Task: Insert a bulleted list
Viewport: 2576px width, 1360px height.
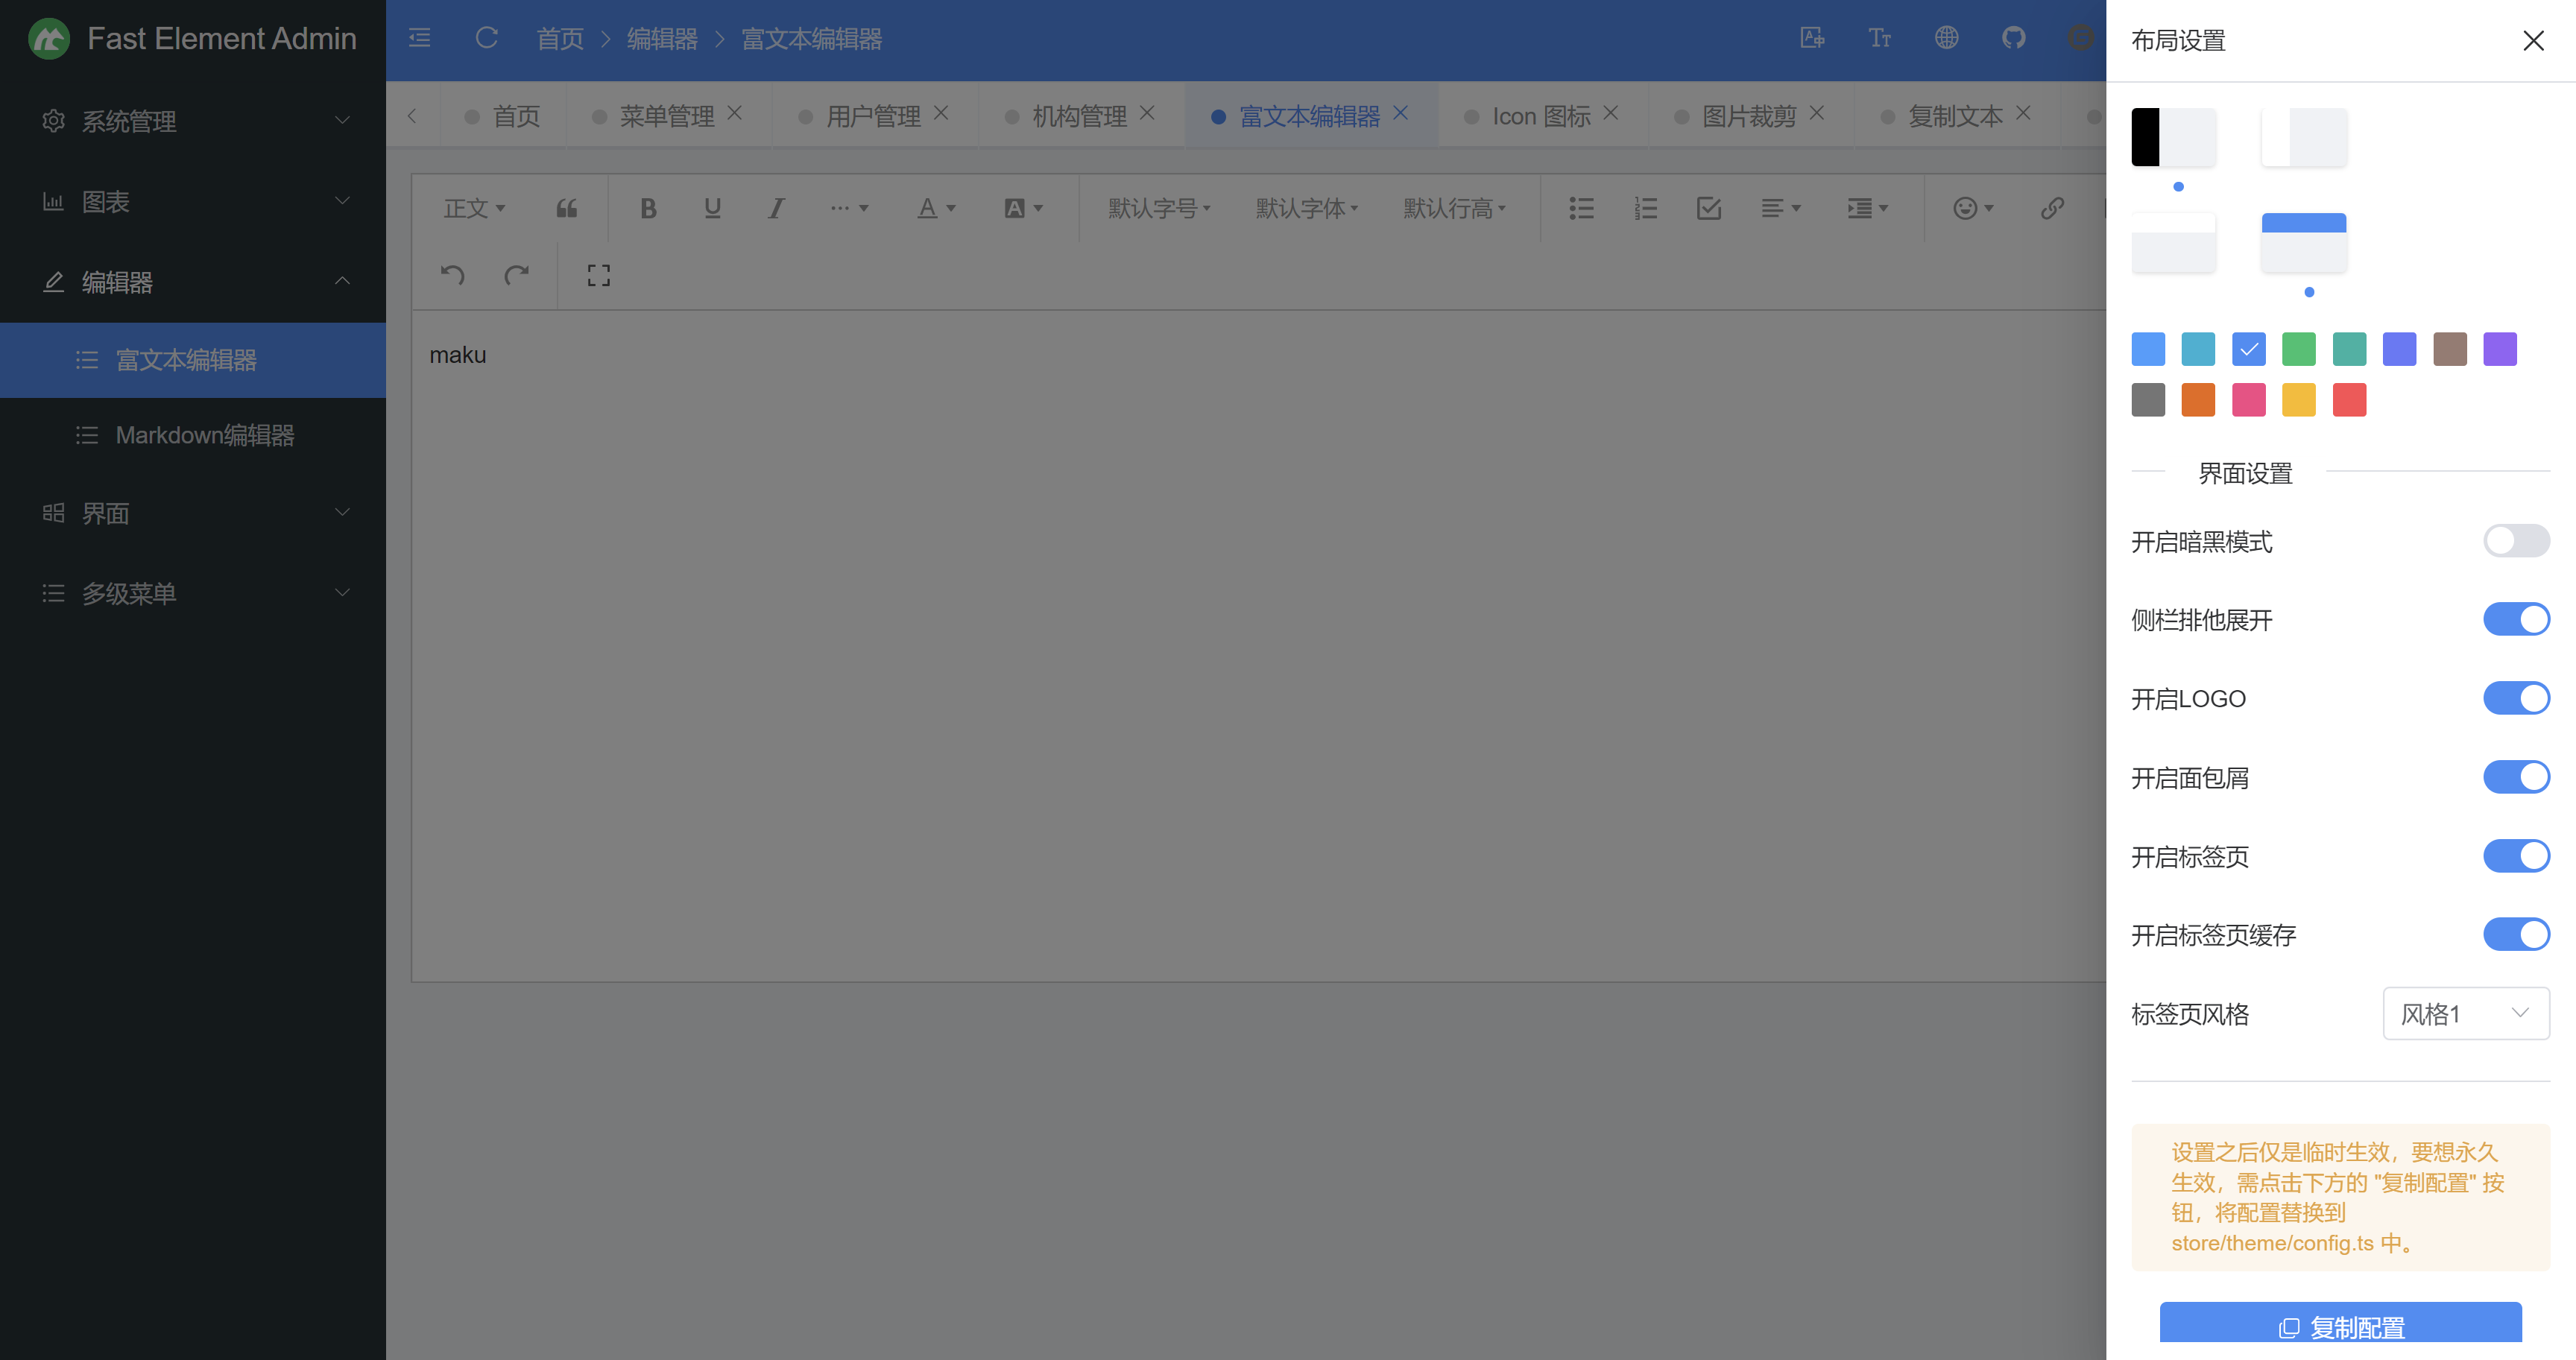Action: [x=1581, y=208]
